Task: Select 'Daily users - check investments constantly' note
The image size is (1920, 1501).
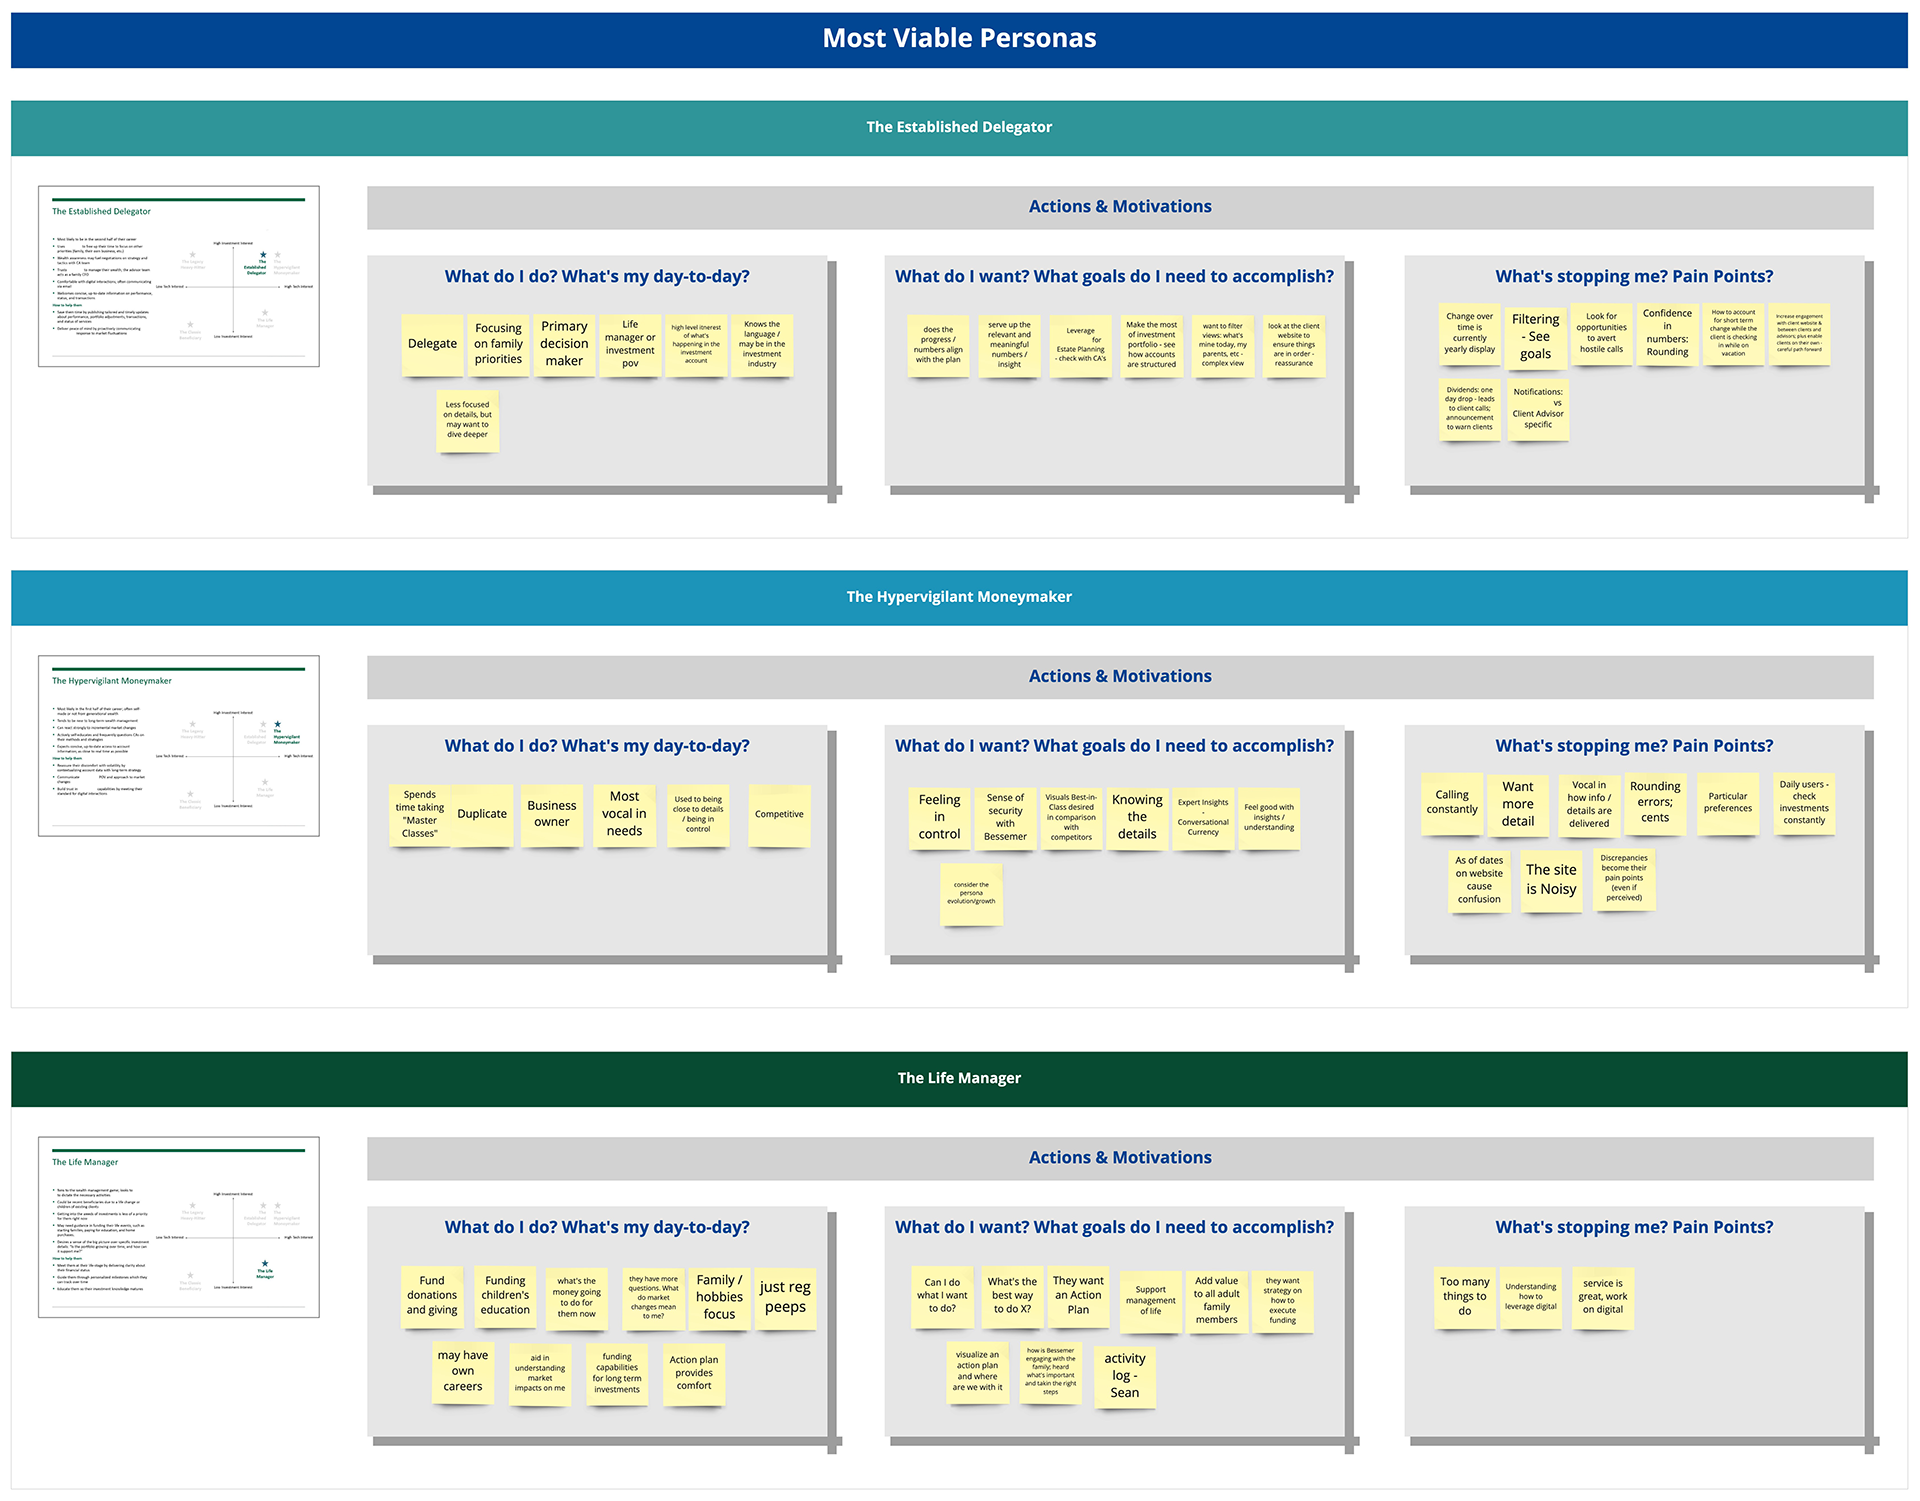Action: 1804,804
